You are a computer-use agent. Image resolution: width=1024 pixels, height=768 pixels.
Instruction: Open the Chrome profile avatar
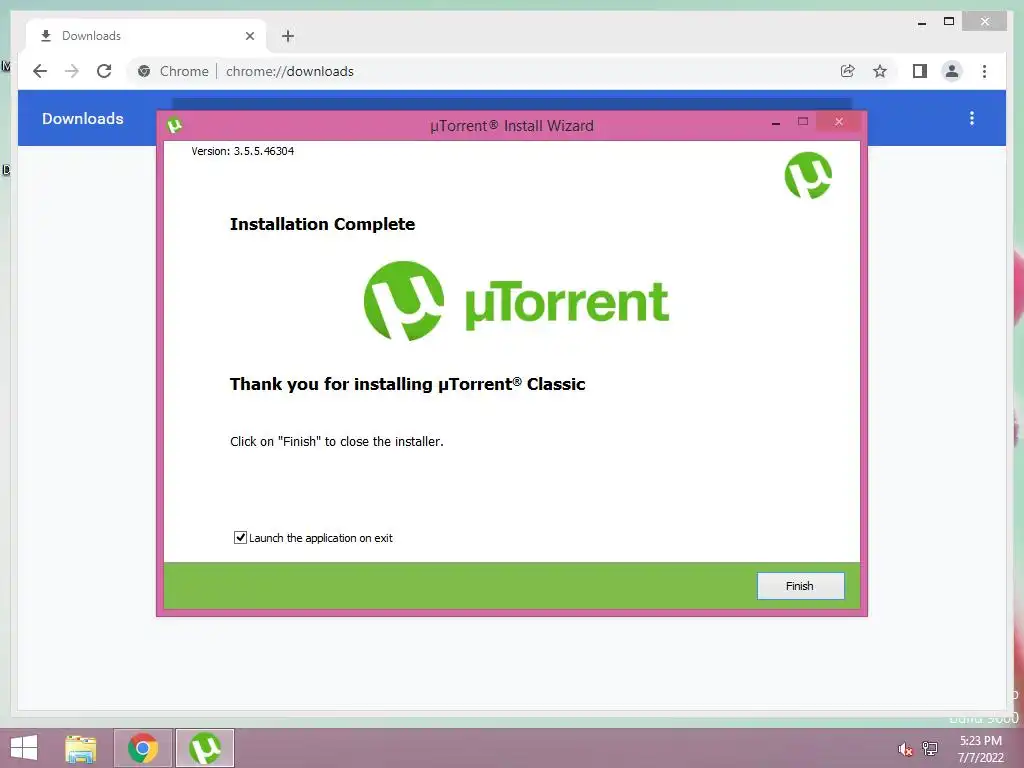[x=952, y=71]
